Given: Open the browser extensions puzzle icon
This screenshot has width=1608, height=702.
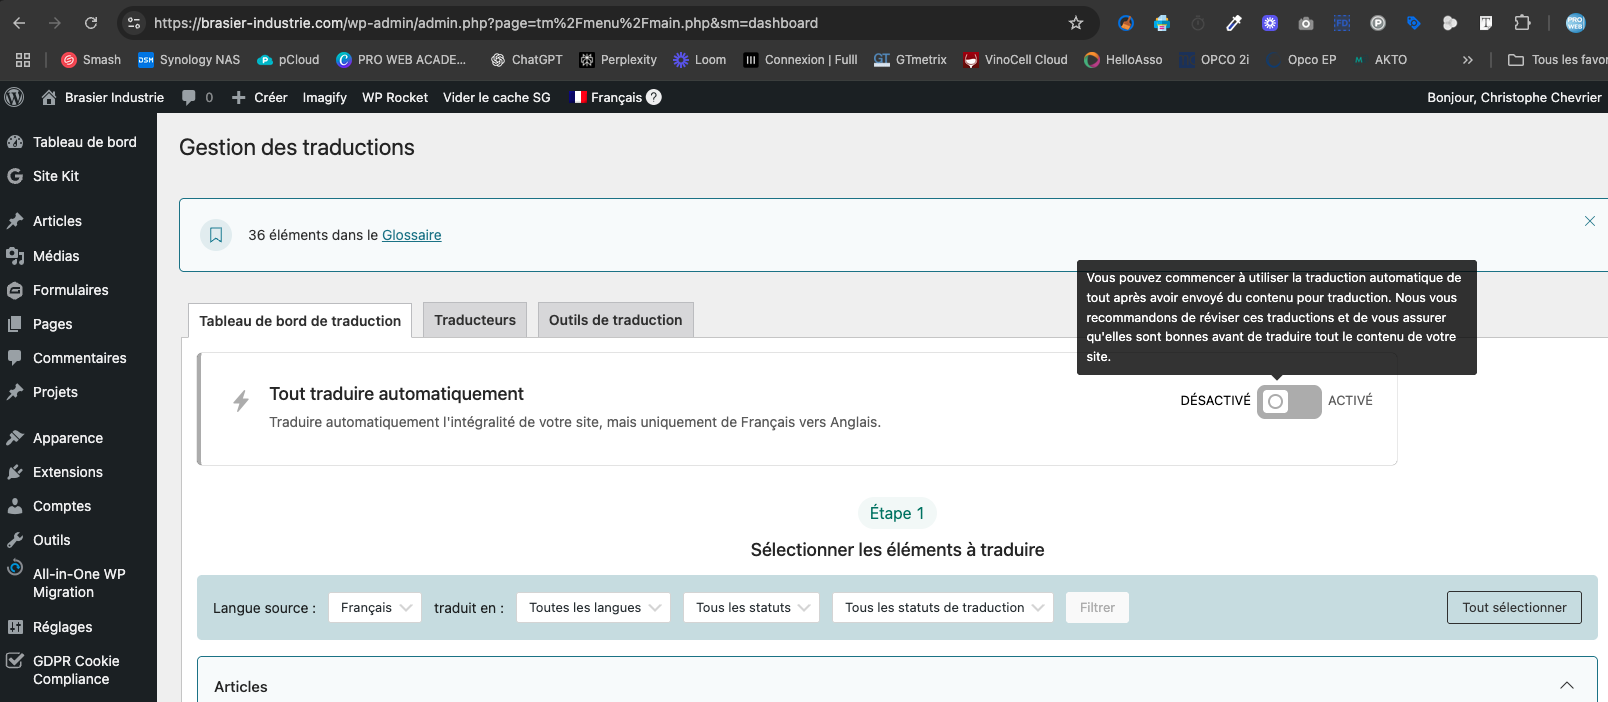Looking at the screenshot, I should tap(1522, 23).
